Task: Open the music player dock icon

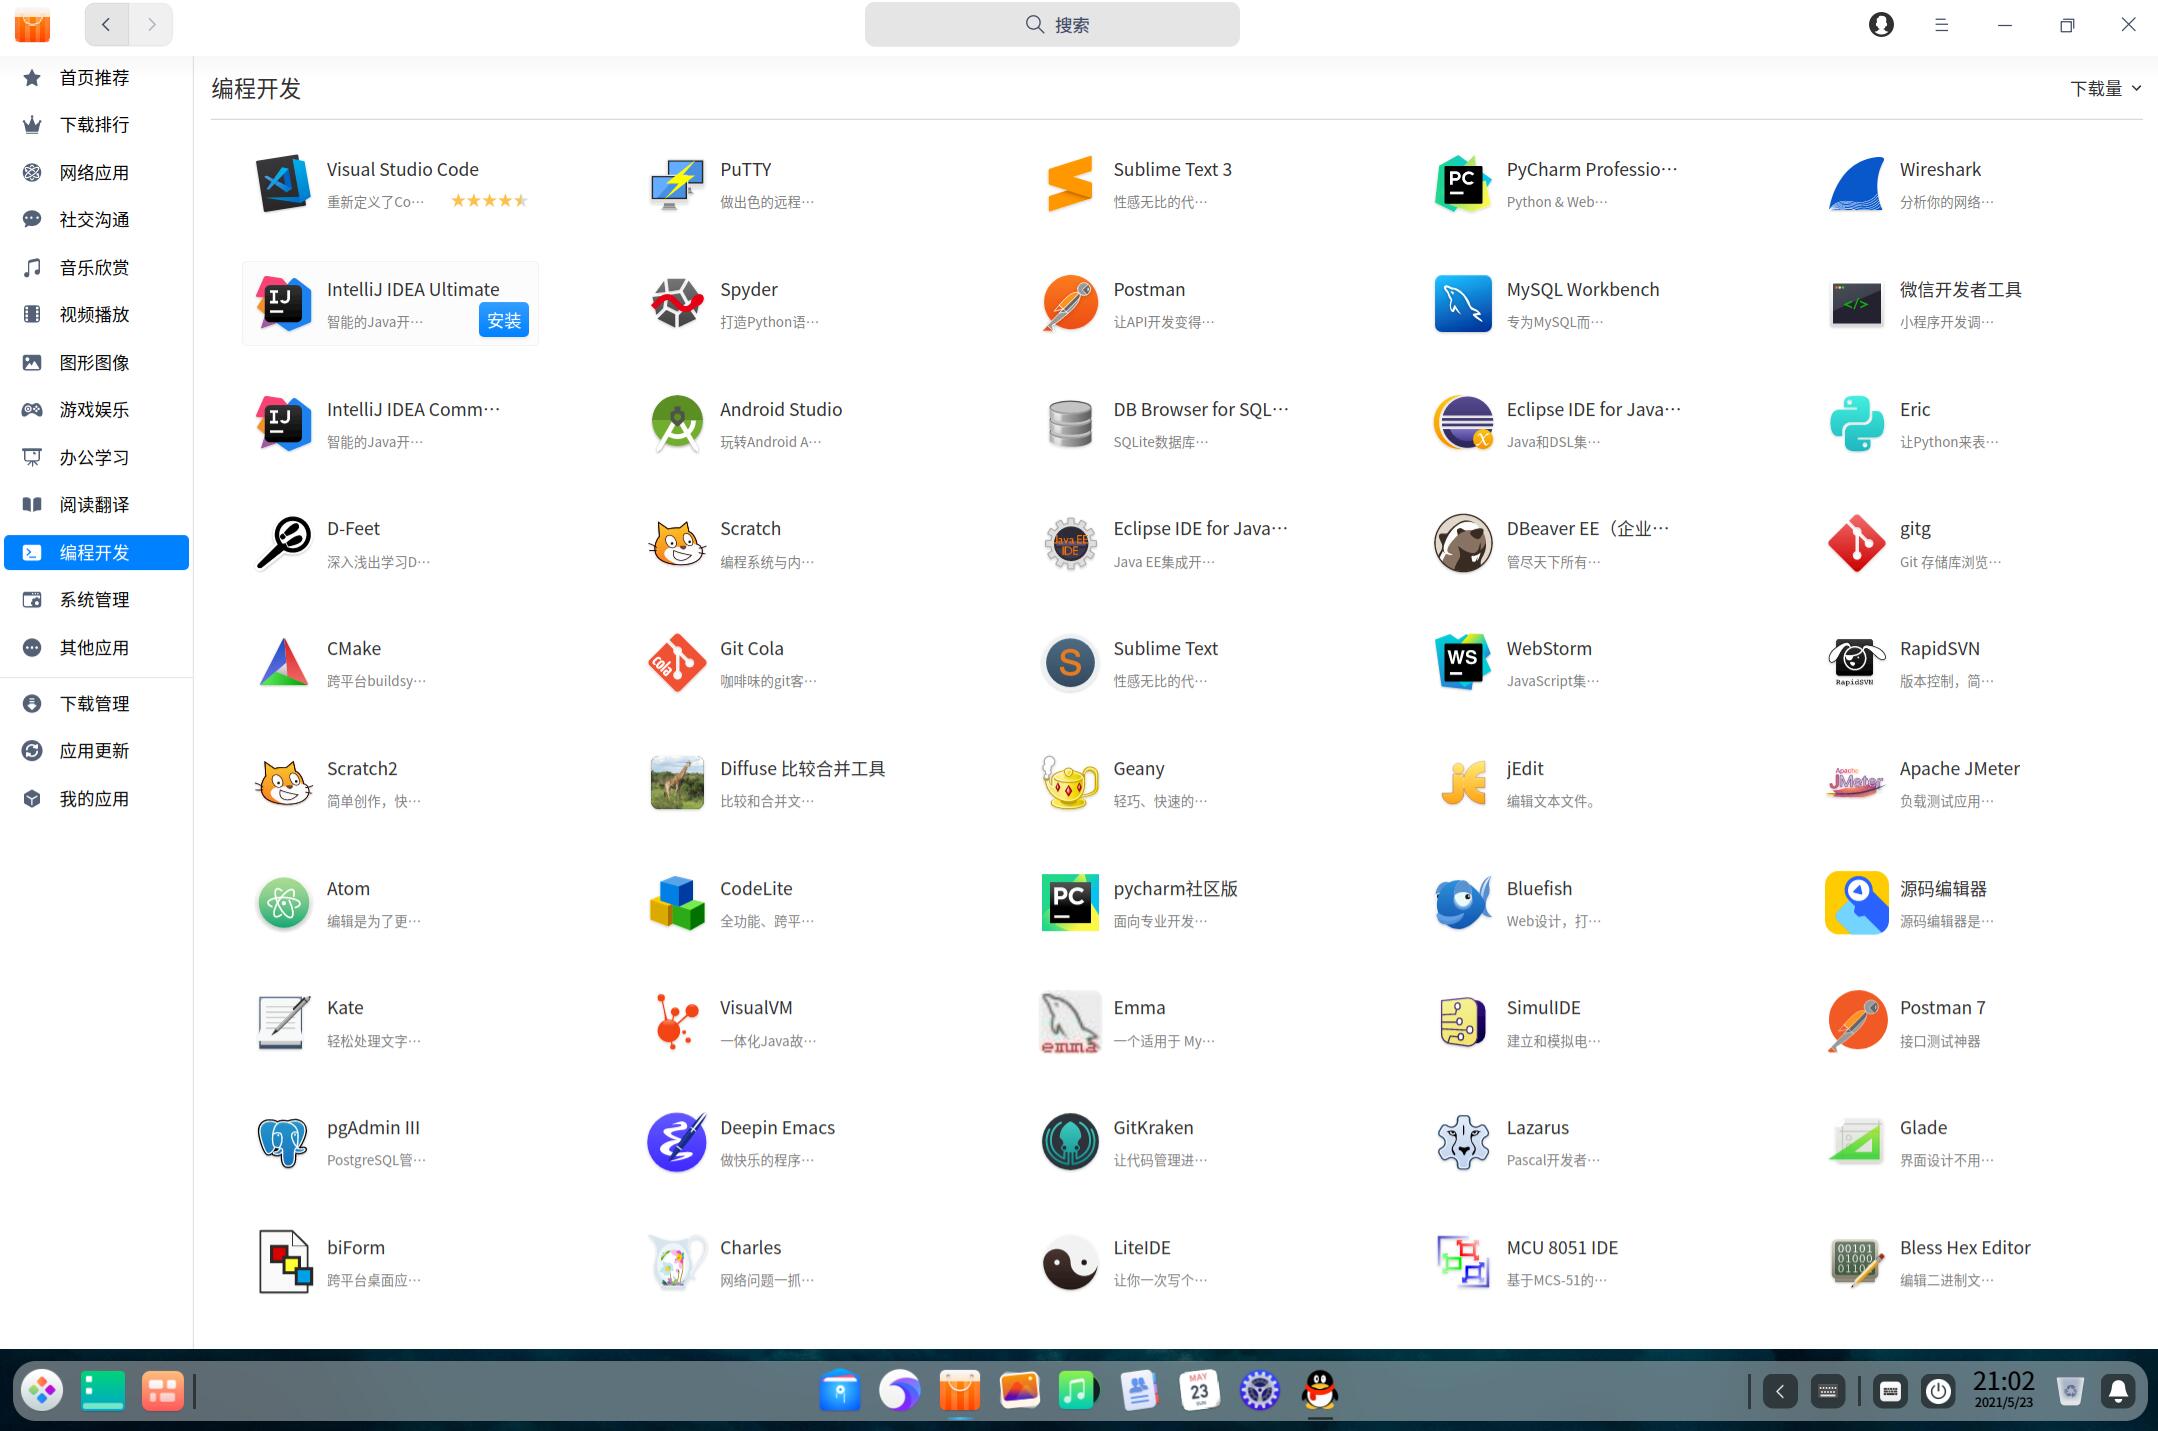Action: pos(1078,1390)
